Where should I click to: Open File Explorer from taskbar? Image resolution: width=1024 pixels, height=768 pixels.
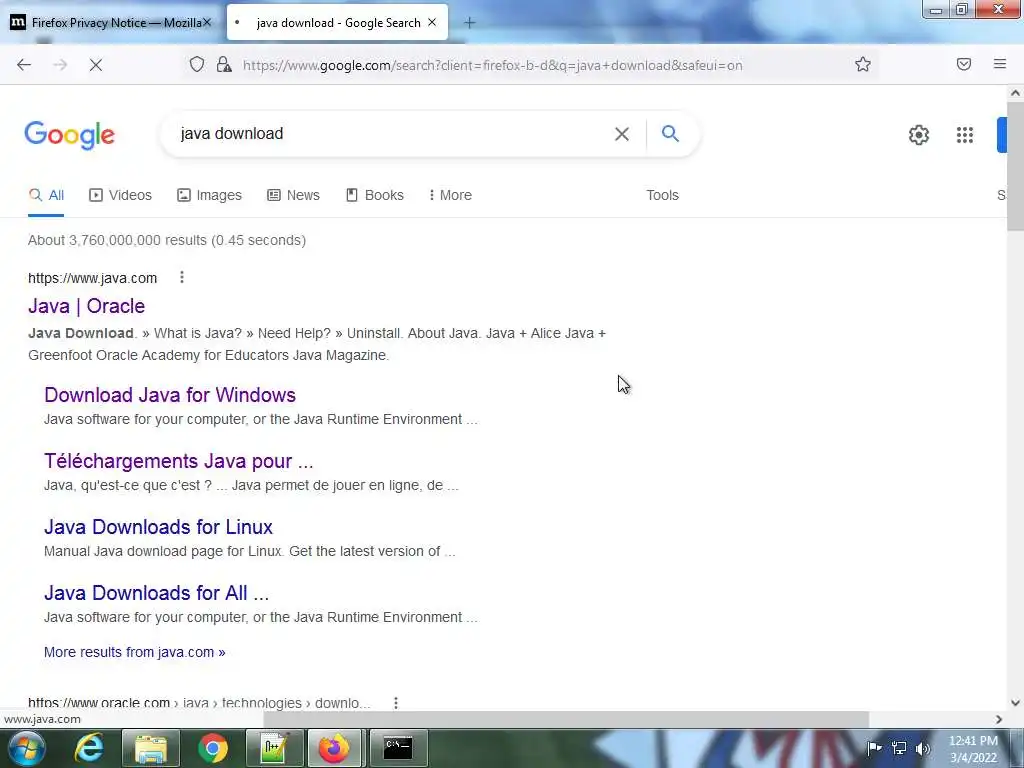(151, 748)
